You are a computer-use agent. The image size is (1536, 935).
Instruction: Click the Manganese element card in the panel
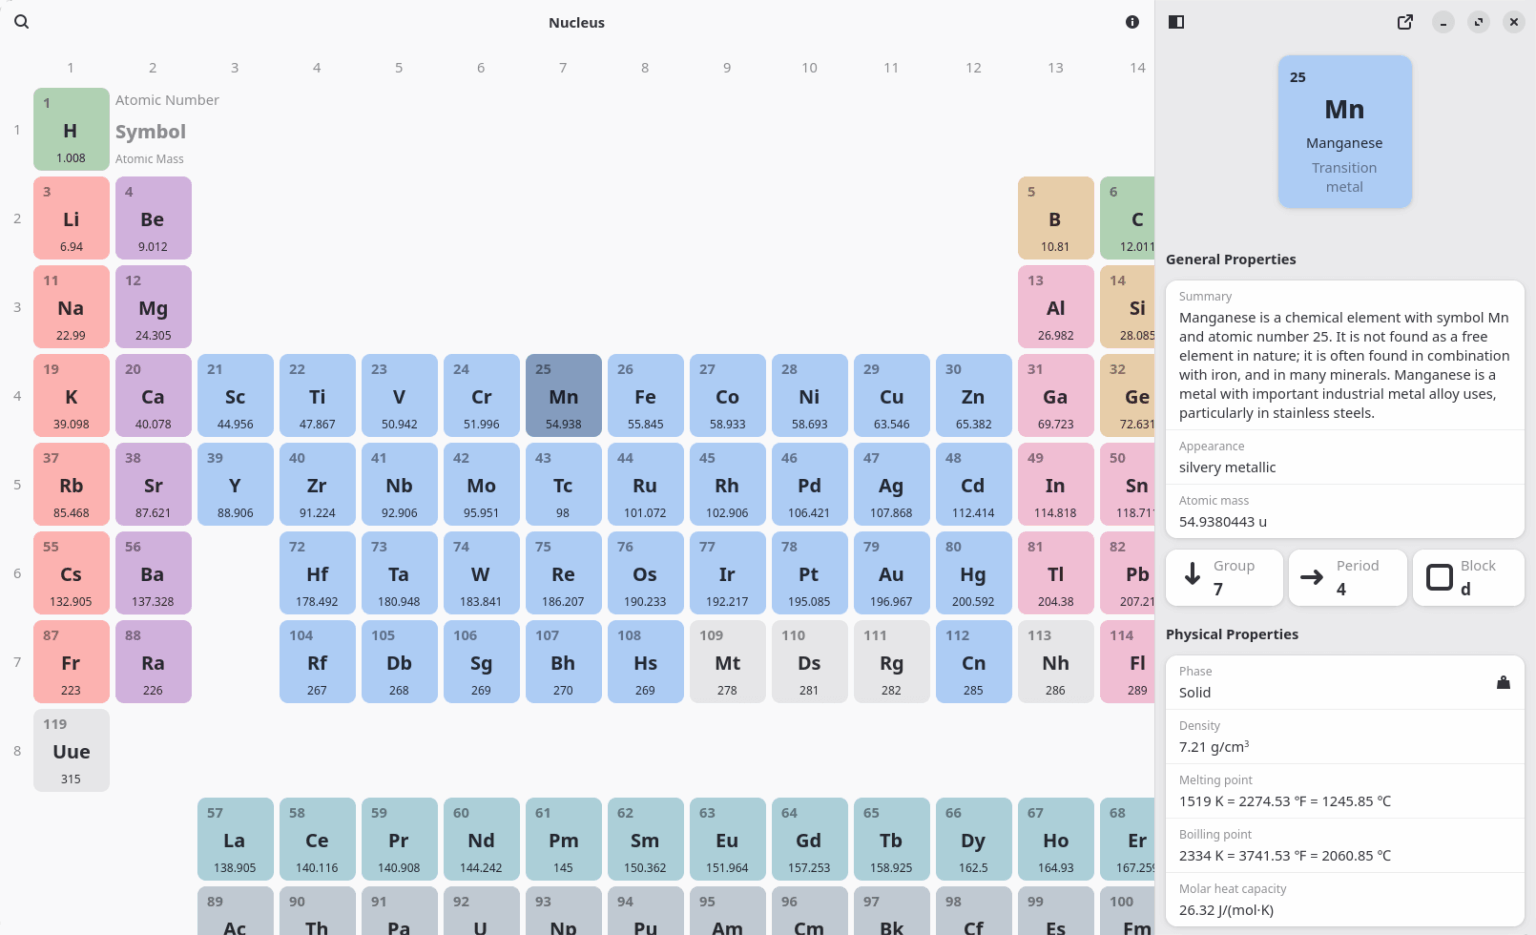[1345, 131]
